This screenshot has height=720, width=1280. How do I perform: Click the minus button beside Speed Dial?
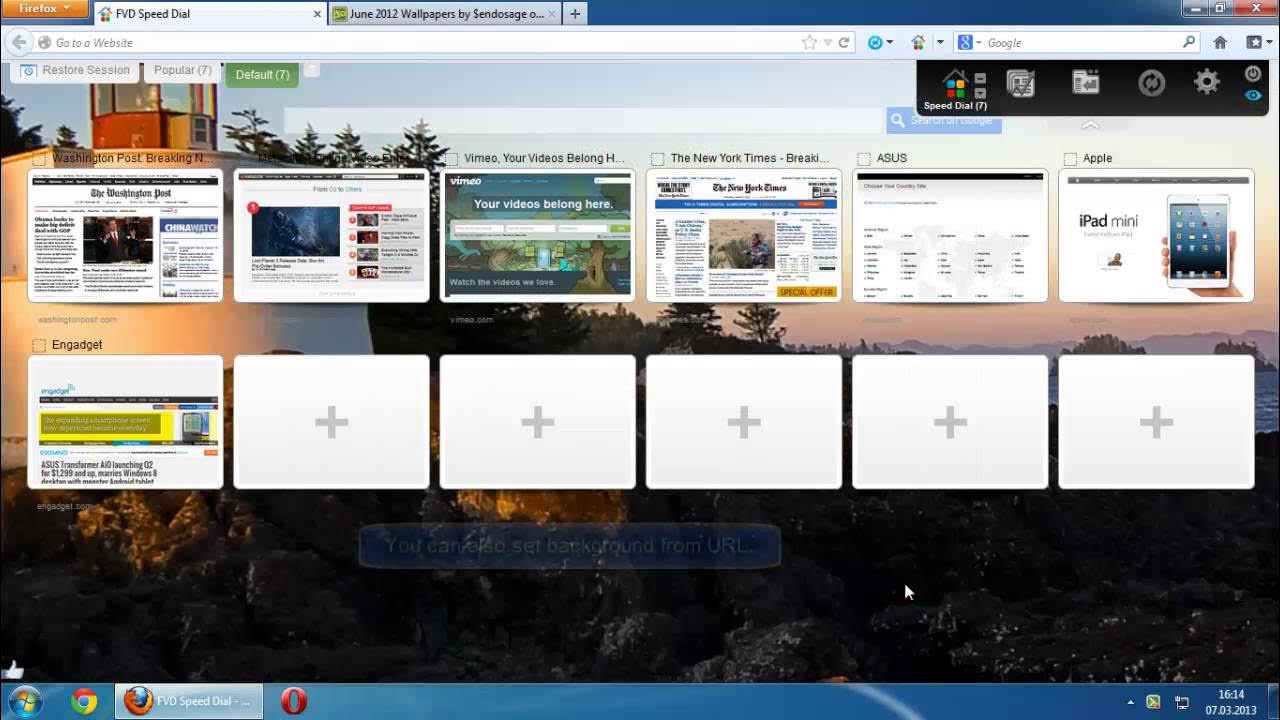tap(980, 78)
